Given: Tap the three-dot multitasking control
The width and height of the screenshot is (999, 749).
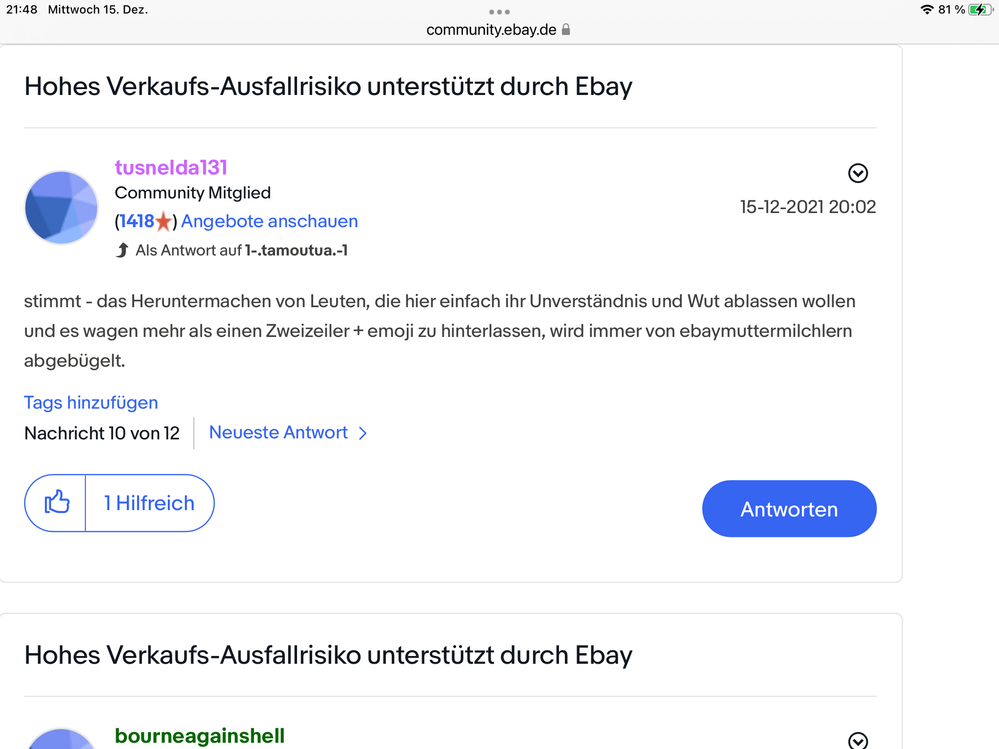Looking at the screenshot, I should 499,12.
